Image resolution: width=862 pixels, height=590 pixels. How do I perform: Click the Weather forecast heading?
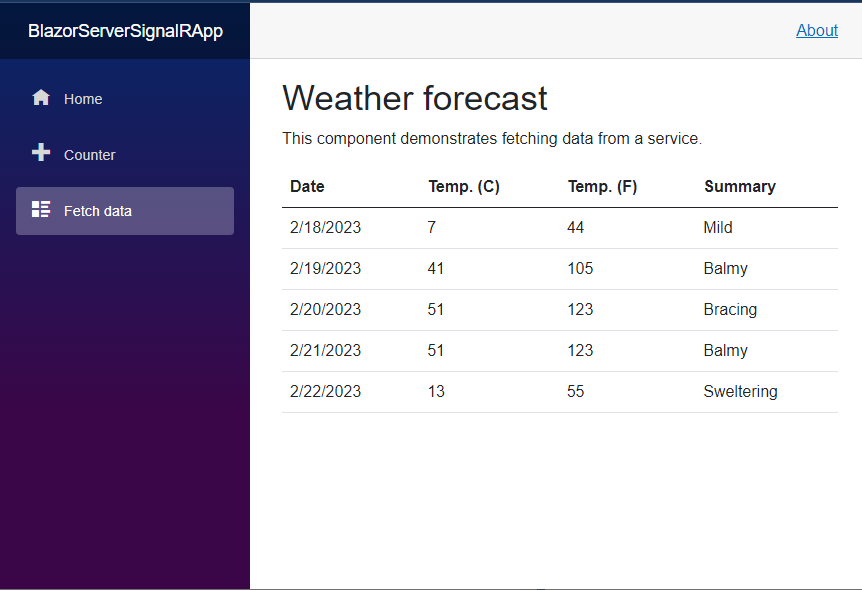click(x=415, y=98)
